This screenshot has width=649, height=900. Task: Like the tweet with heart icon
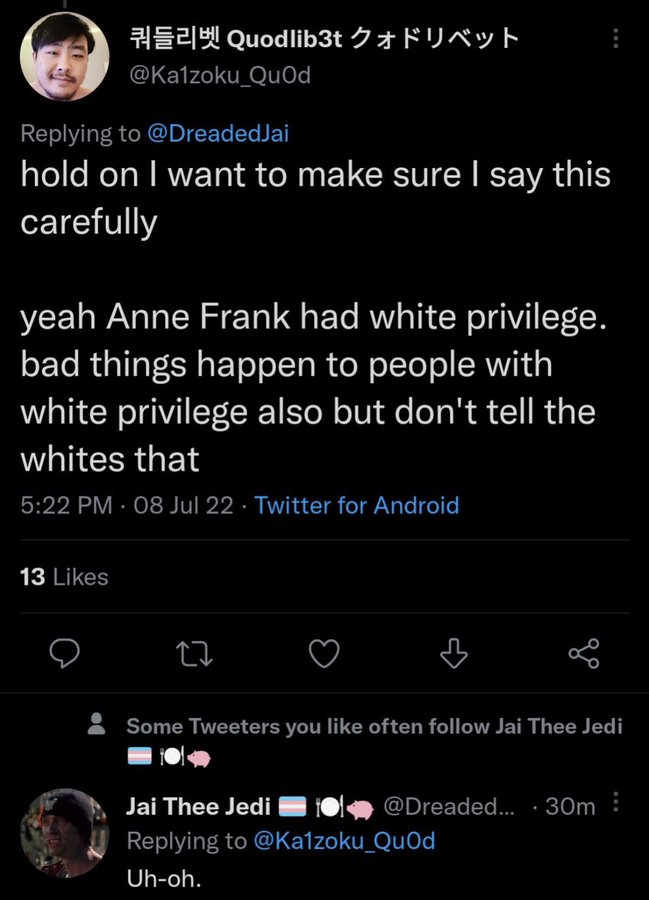321,653
